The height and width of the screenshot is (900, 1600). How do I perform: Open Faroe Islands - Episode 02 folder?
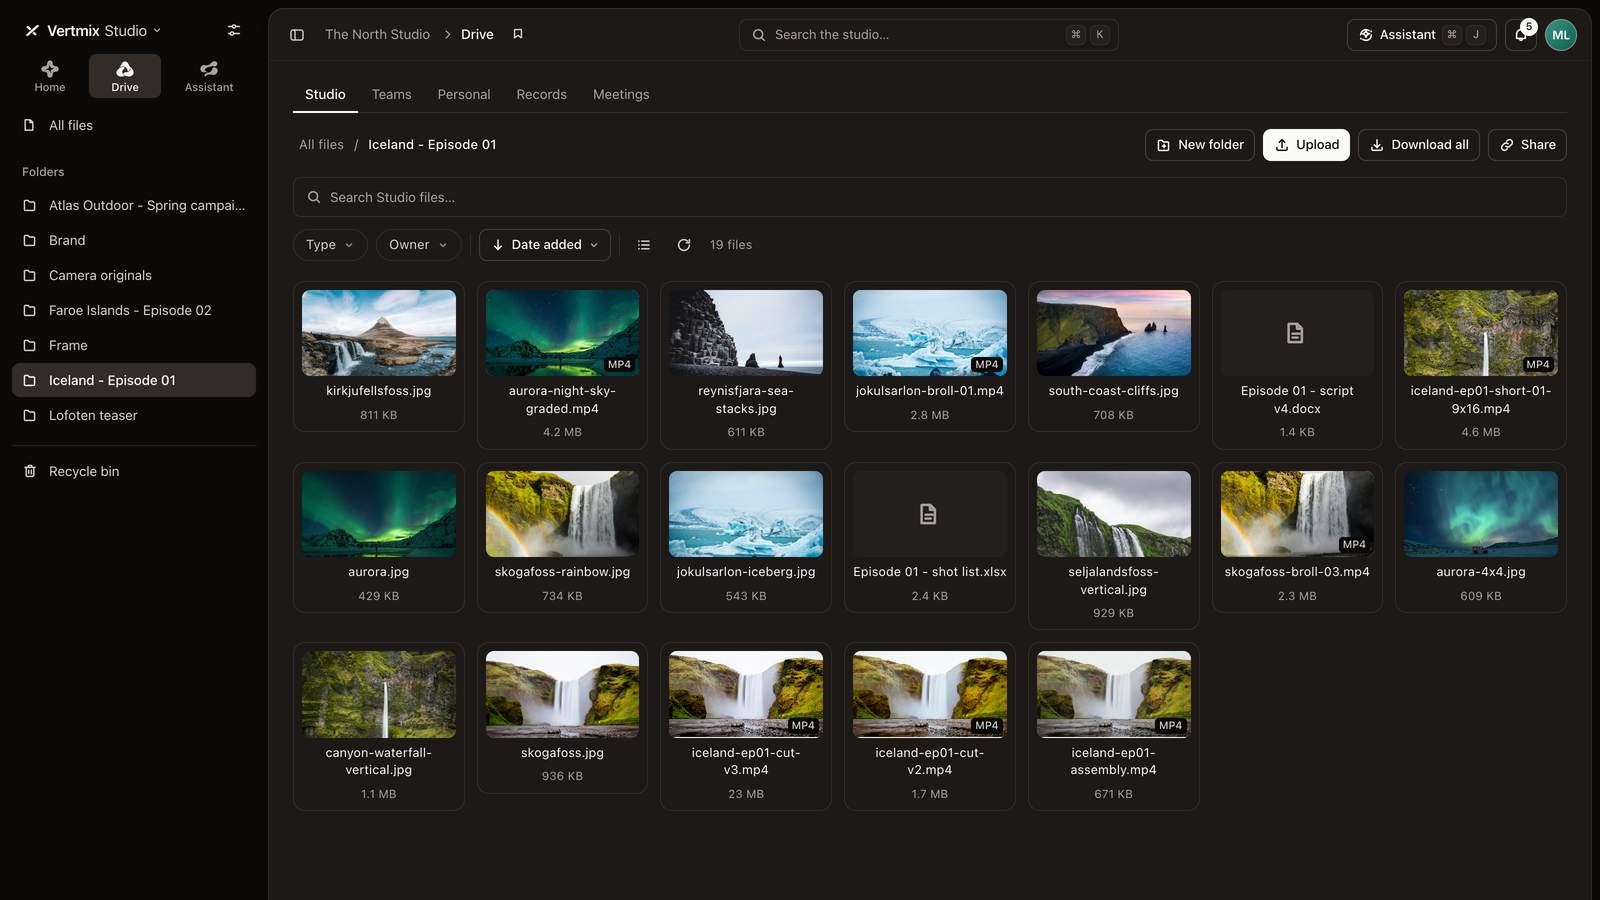coord(134,310)
